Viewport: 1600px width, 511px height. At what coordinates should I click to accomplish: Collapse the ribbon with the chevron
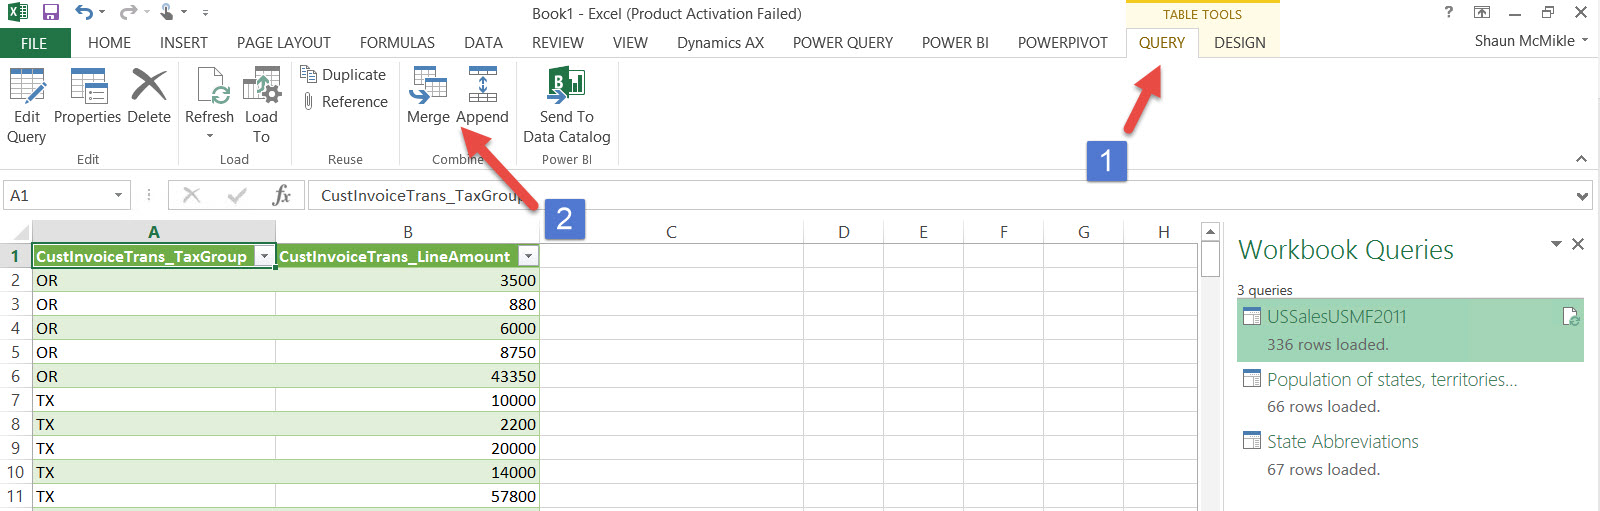1581,159
